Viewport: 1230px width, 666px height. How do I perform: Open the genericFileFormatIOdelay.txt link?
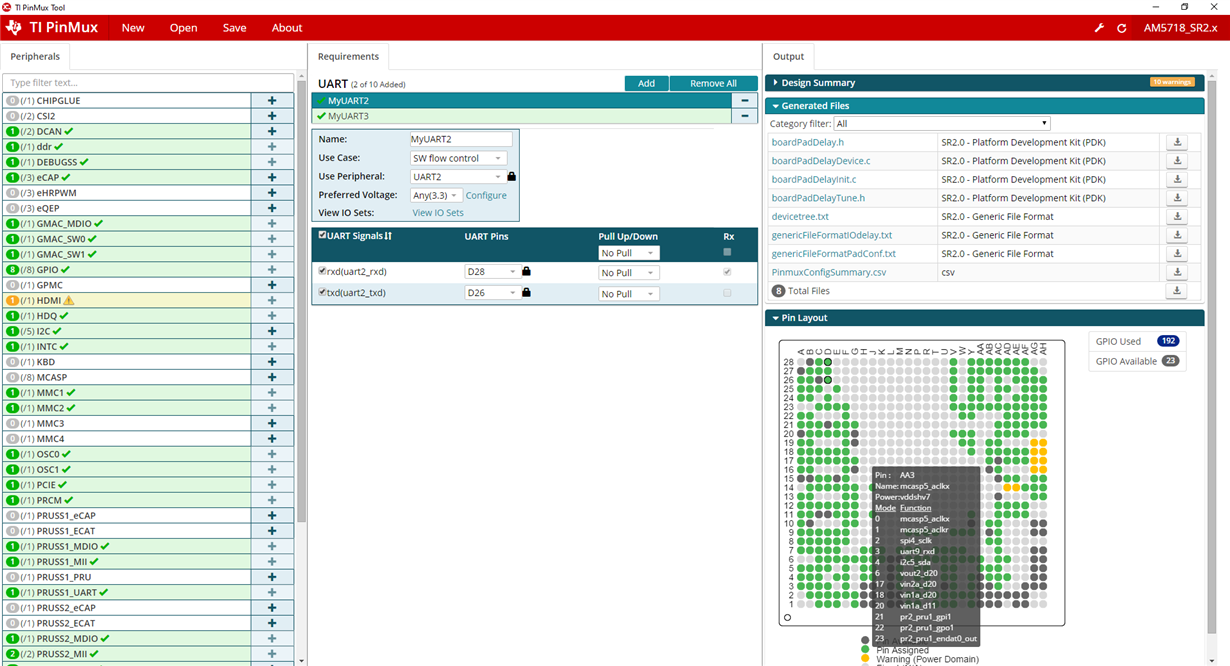[832, 235]
